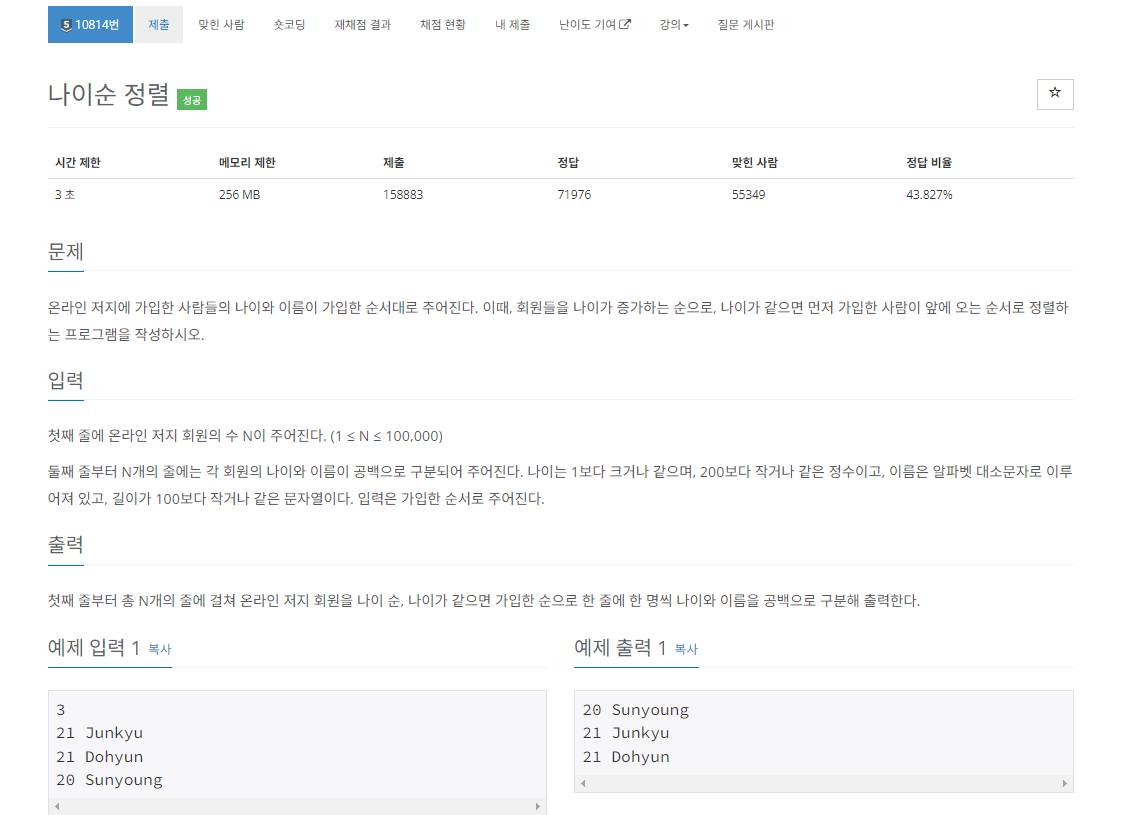Open the 10814번 problem tab
The image size is (1128, 815).
coord(91,24)
